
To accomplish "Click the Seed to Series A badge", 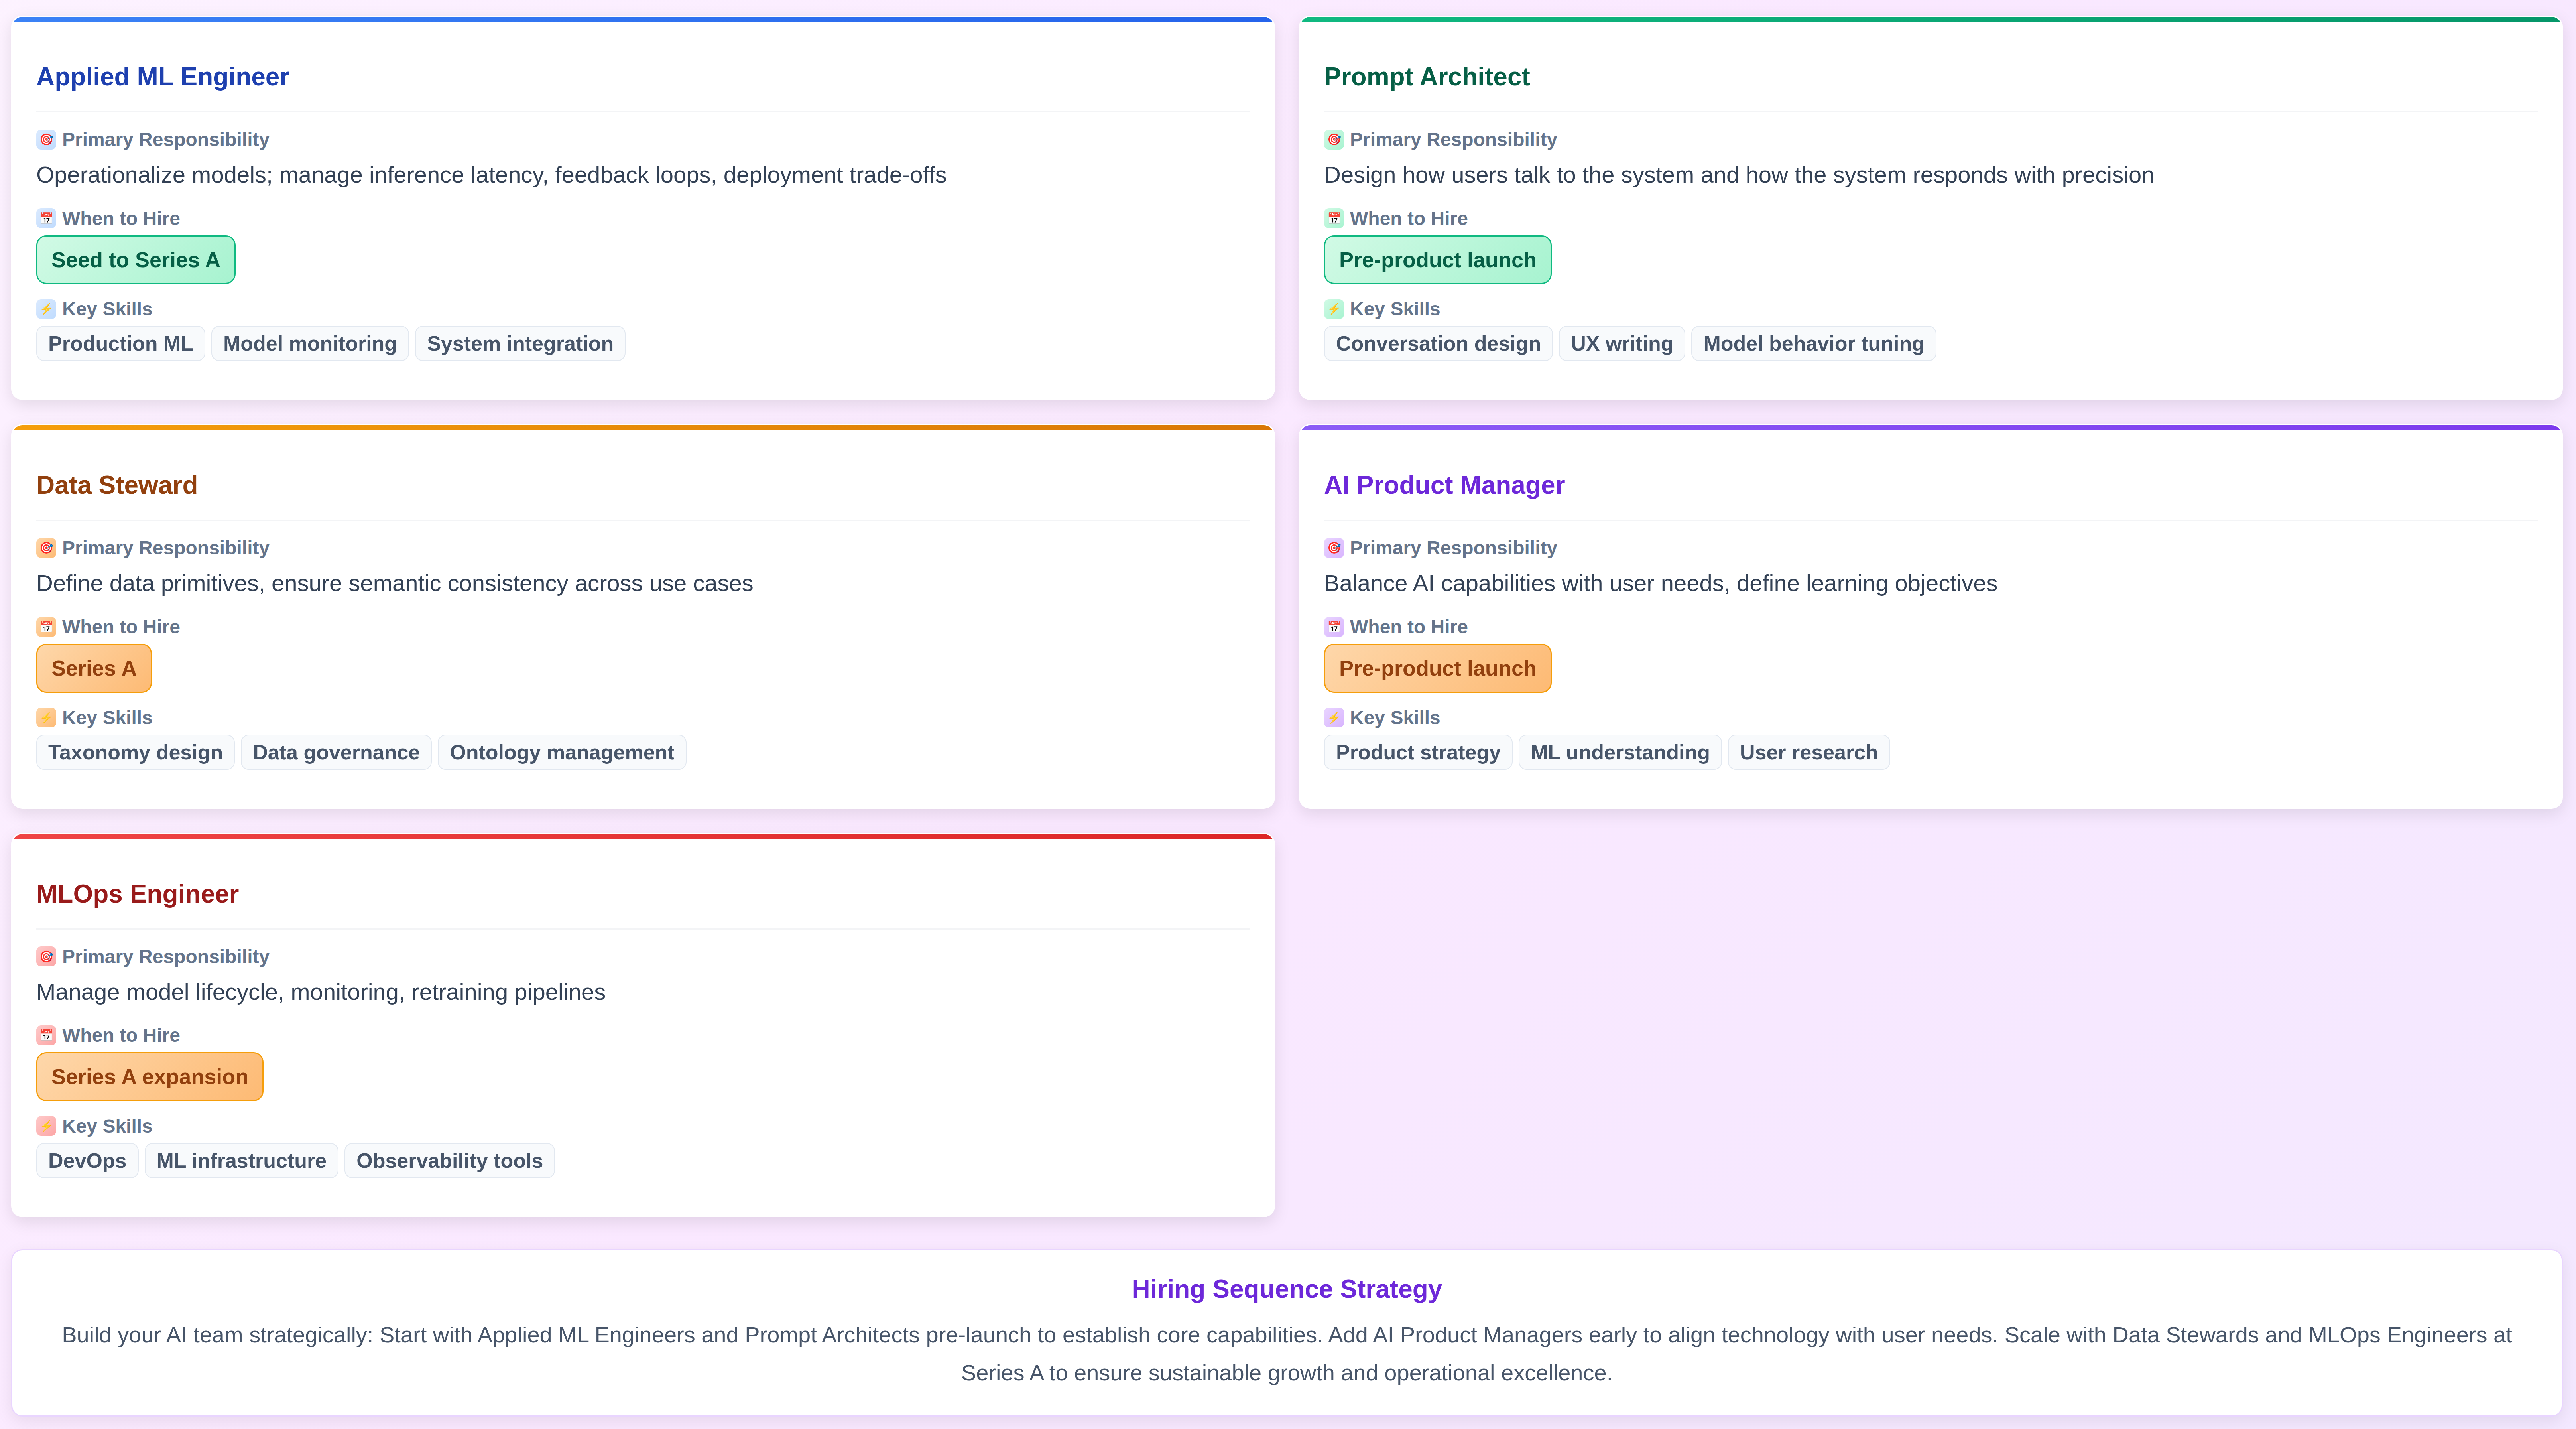I will 136,260.
